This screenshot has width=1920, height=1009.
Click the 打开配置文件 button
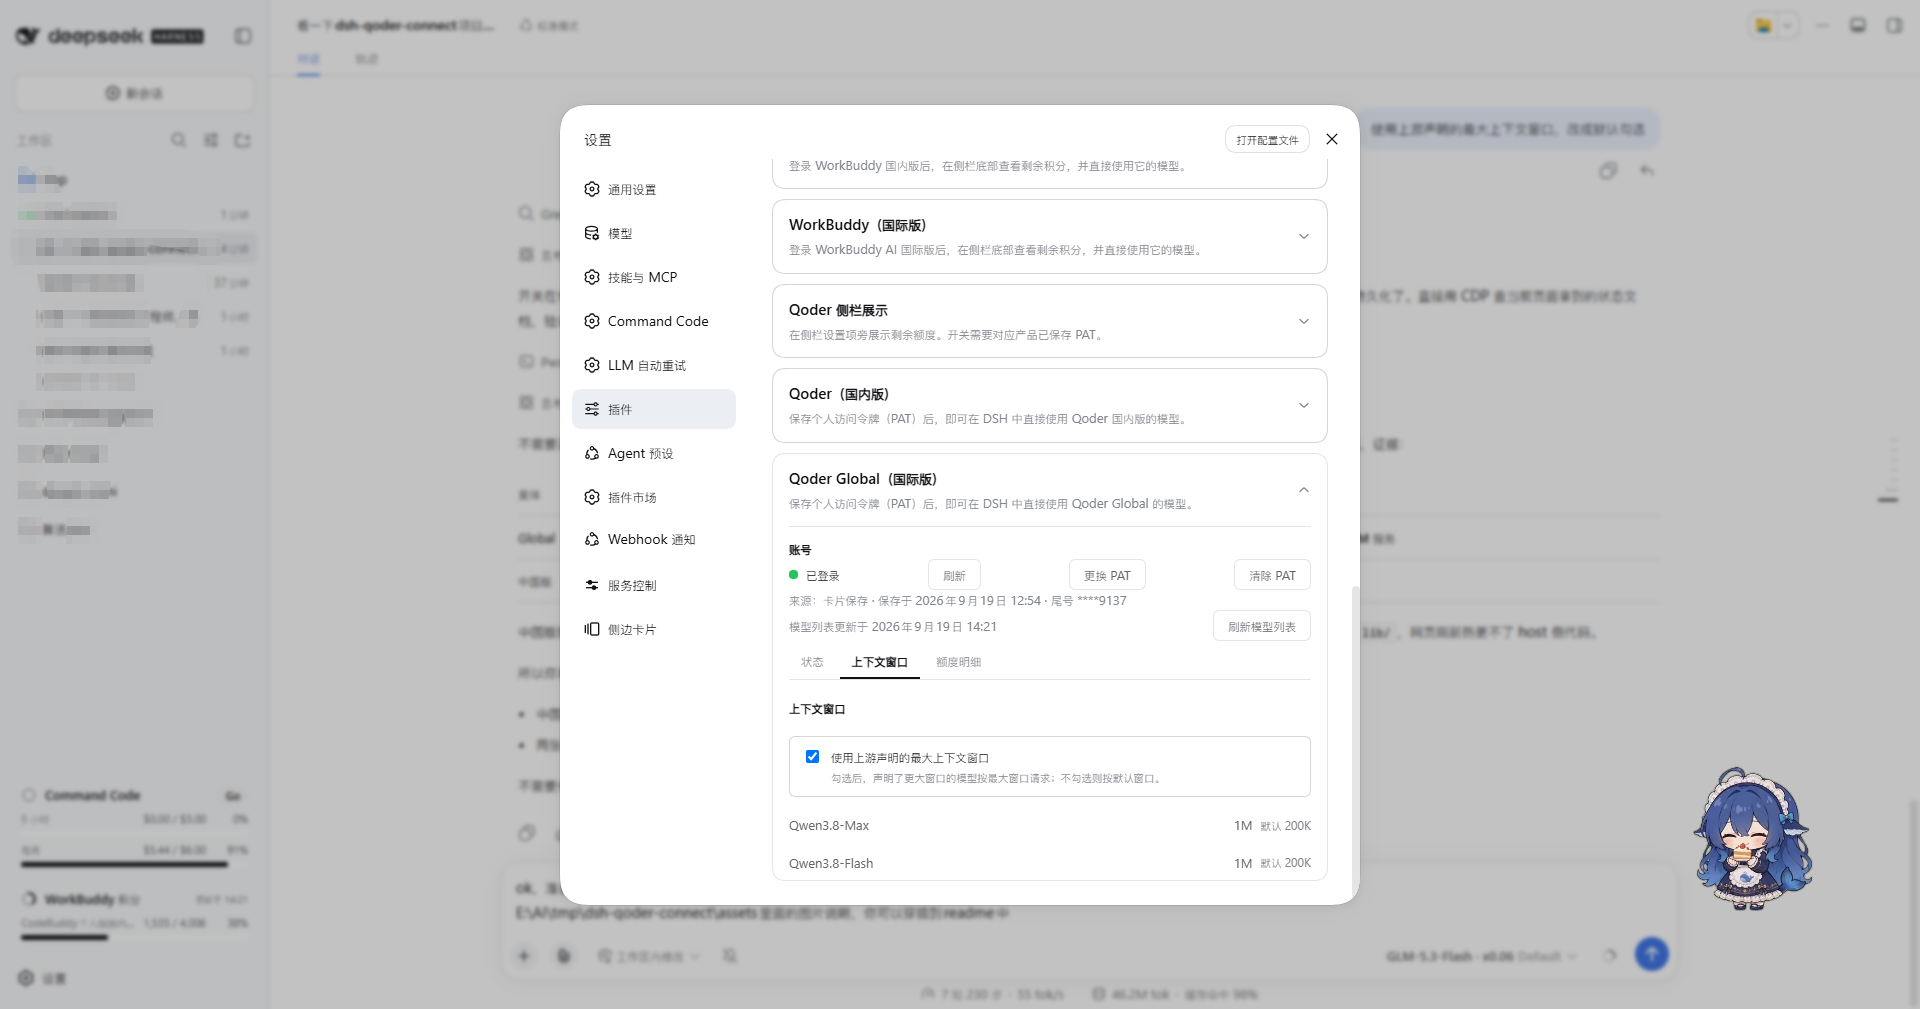[1267, 140]
